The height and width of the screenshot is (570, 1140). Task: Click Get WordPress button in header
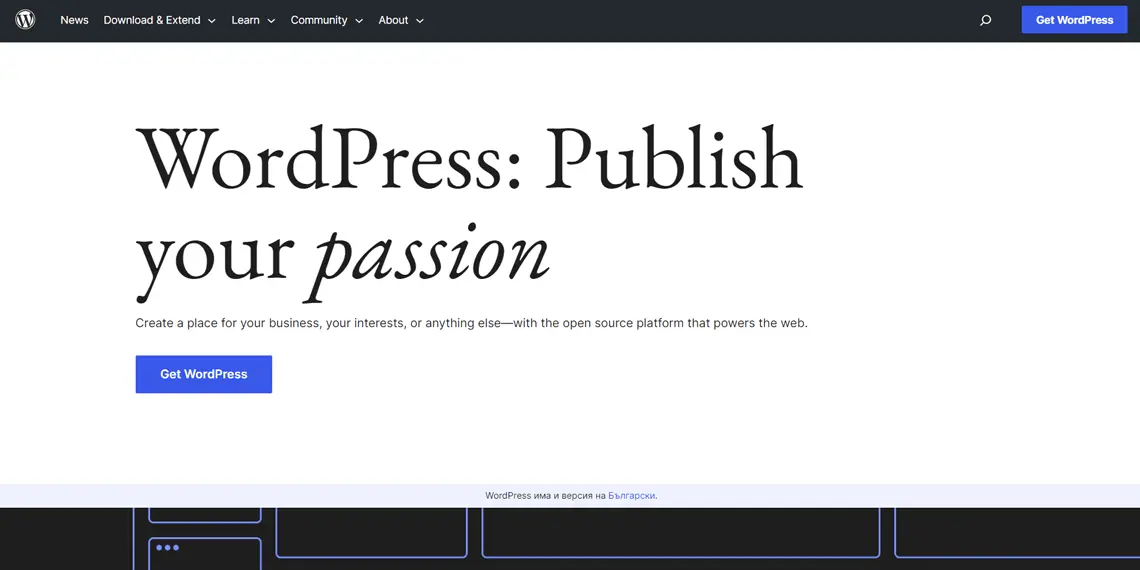tap(1075, 20)
